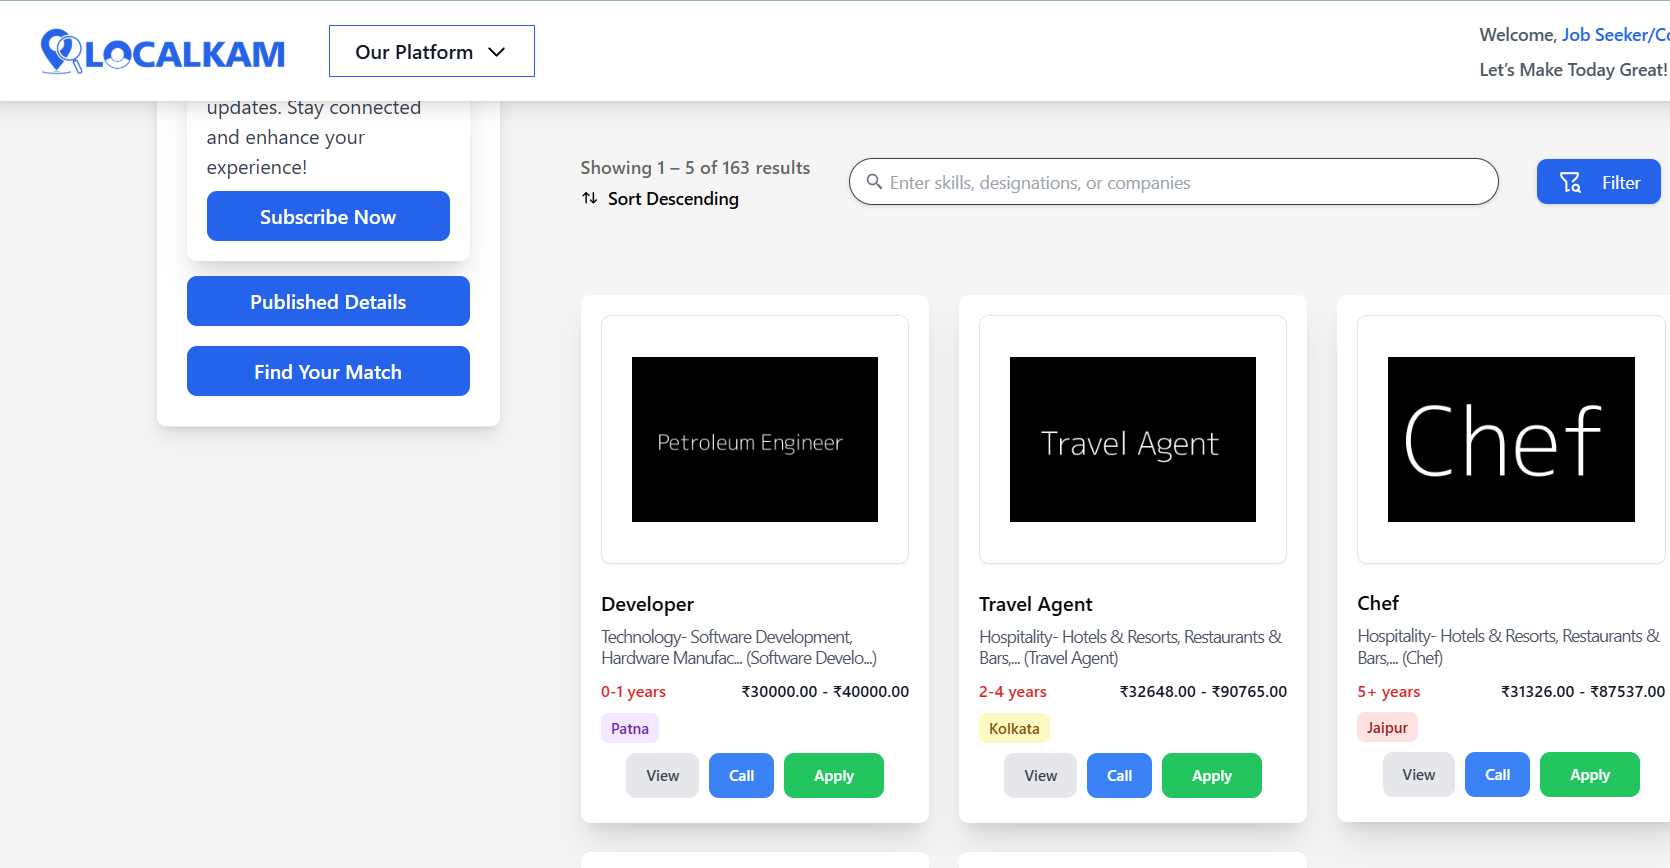Click the LocalKam logo
The image size is (1670, 868).
(163, 52)
